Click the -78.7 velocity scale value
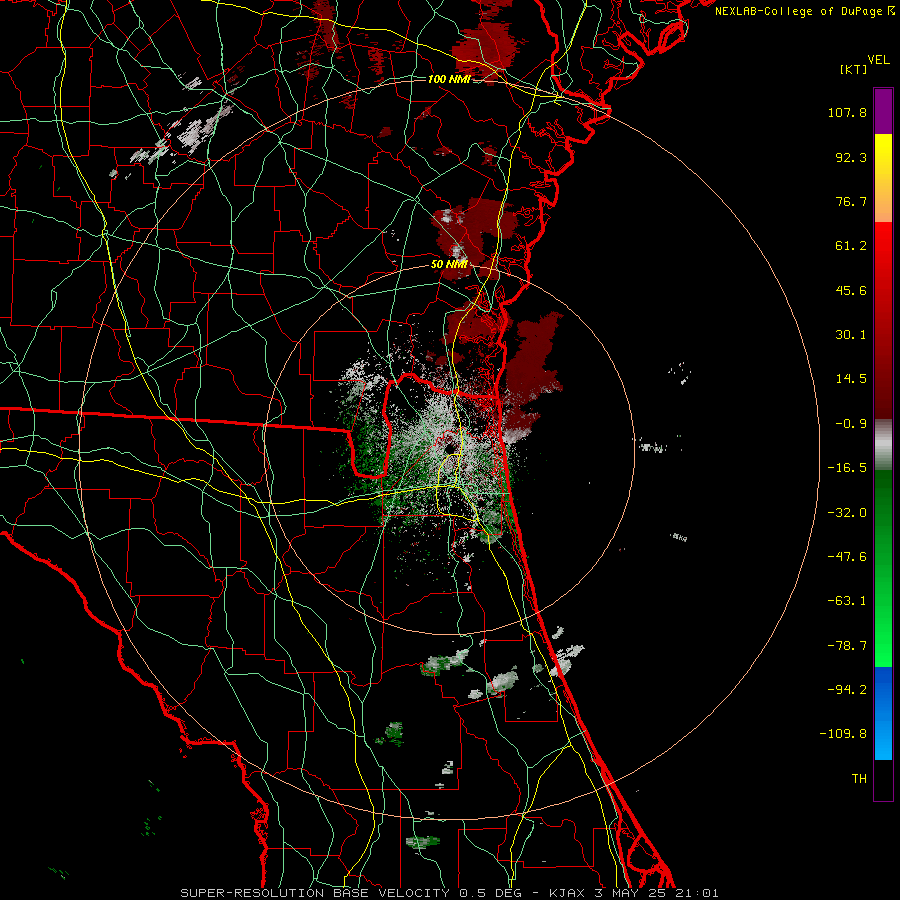 pyautogui.click(x=847, y=646)
